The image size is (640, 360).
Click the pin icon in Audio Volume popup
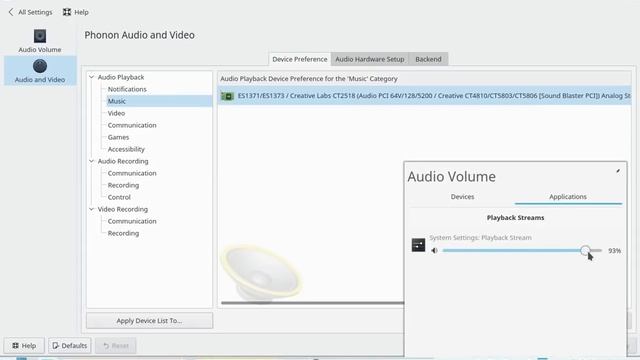point(618,171)
